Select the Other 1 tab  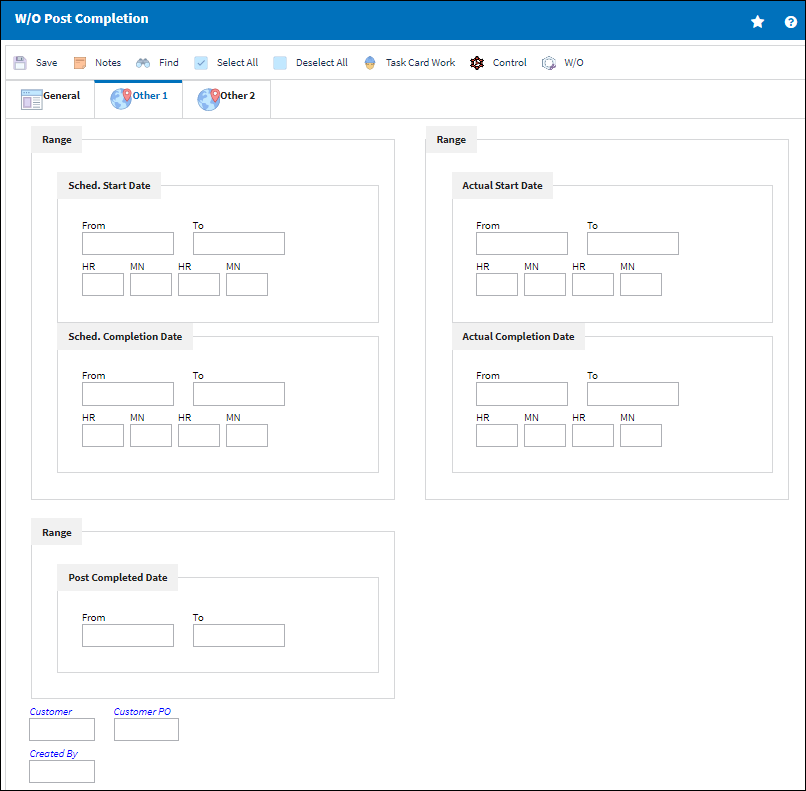[x=139, y=99]
